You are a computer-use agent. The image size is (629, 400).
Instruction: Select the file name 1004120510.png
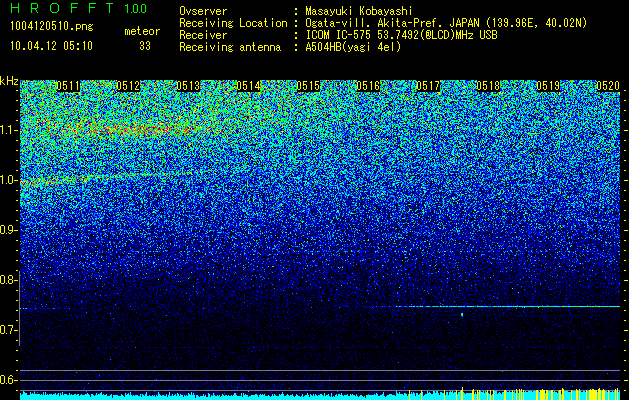coord(52,27)
